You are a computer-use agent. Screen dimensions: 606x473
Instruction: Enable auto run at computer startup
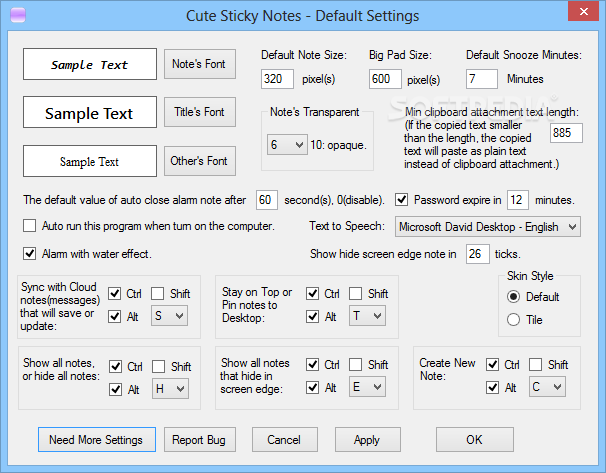tap(29, 225)
